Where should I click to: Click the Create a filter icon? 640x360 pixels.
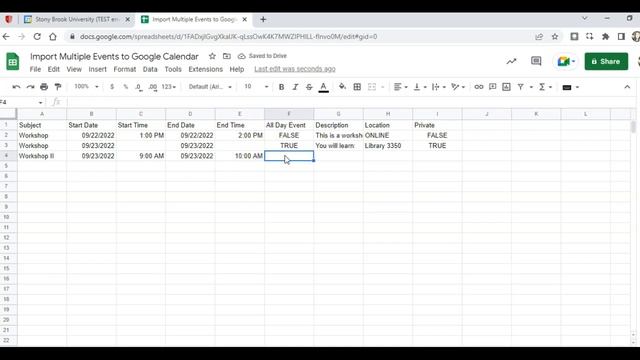(520, 87)
